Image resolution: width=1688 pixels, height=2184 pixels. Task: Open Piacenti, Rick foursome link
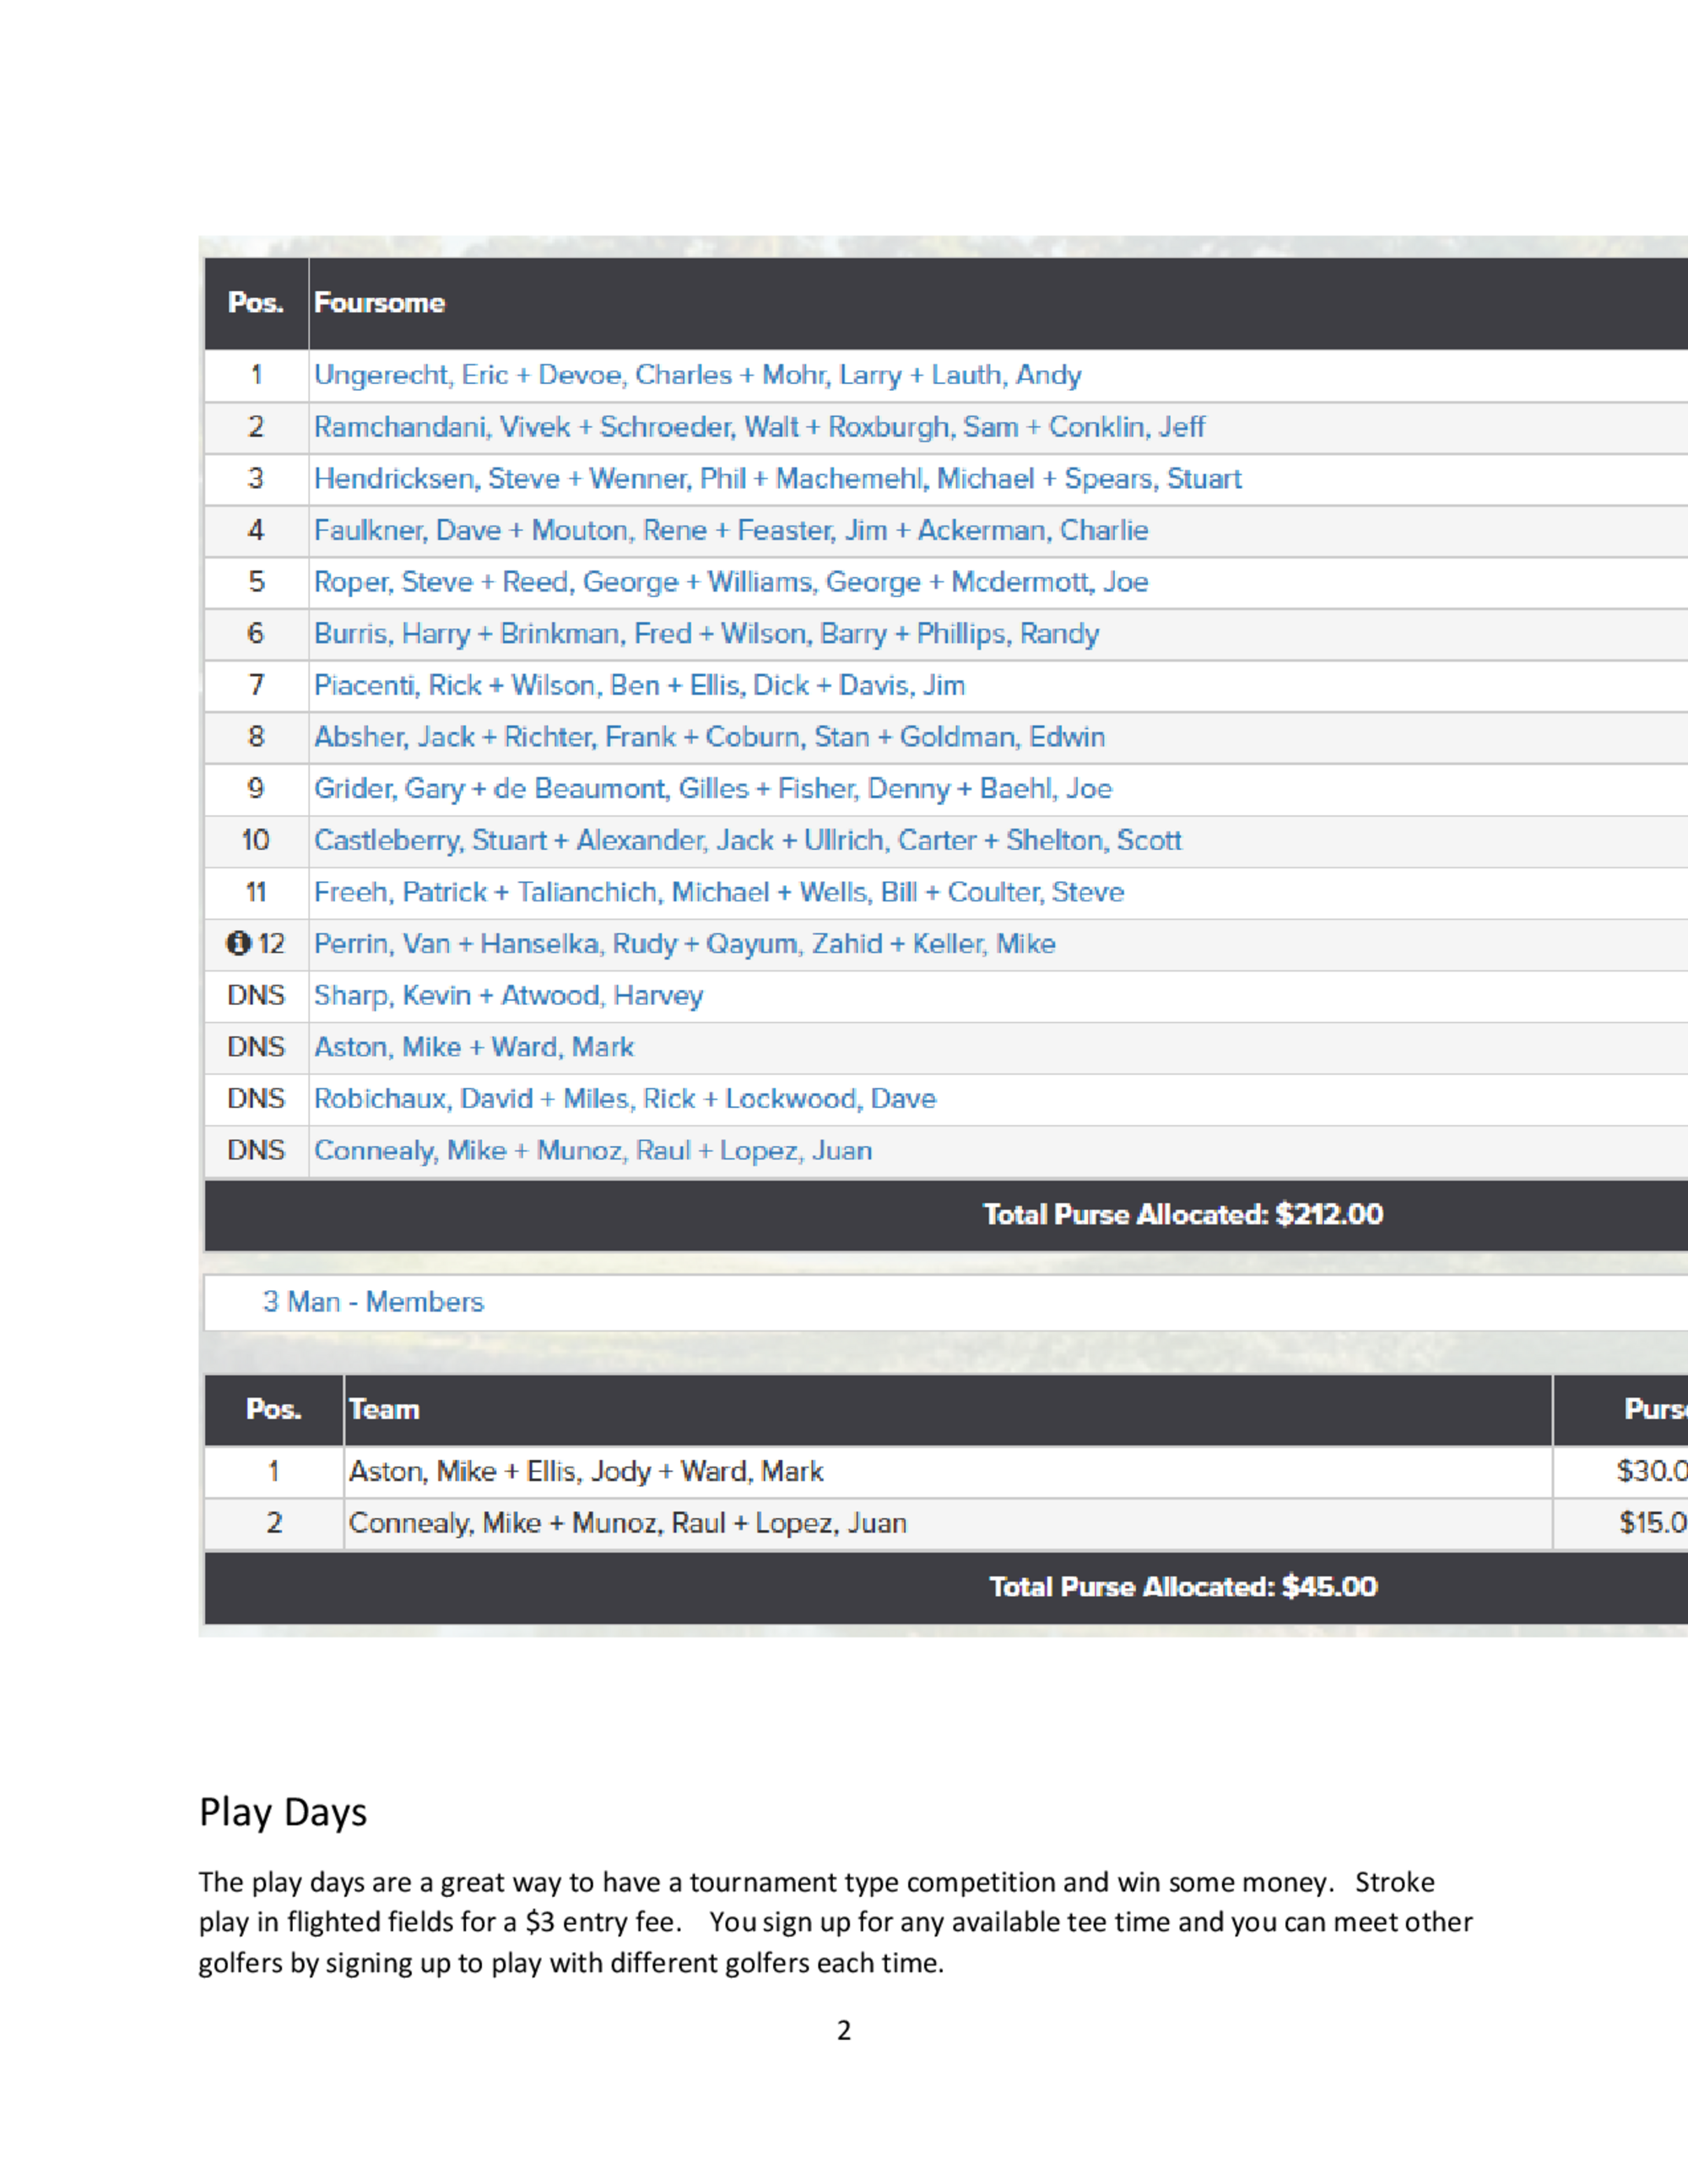click(x=639, y=685)
